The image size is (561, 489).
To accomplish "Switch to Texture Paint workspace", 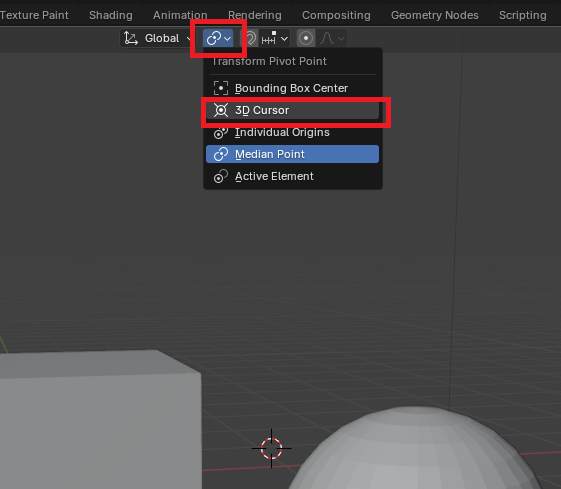I will pyautogui.click(x=34, y=15).
